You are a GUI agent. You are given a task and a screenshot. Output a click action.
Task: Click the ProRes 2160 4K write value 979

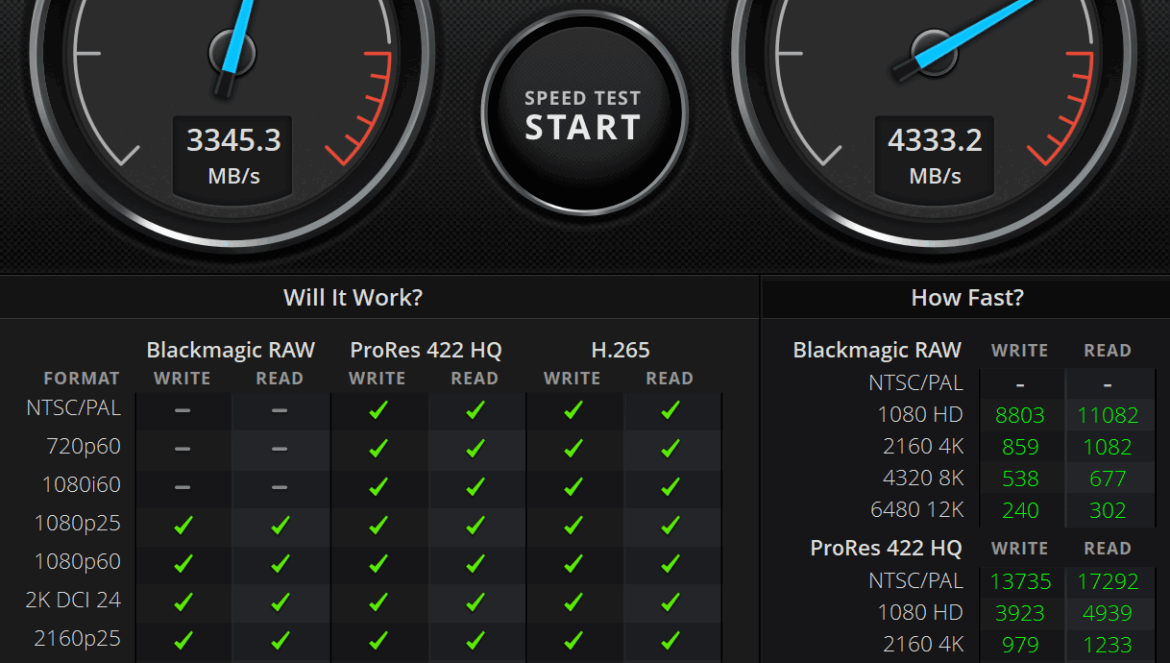tap(1020, 645)
